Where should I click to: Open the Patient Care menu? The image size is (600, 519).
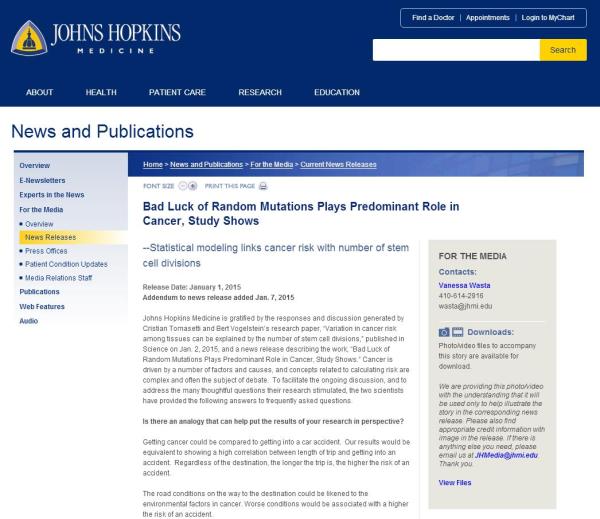point(177,92)
